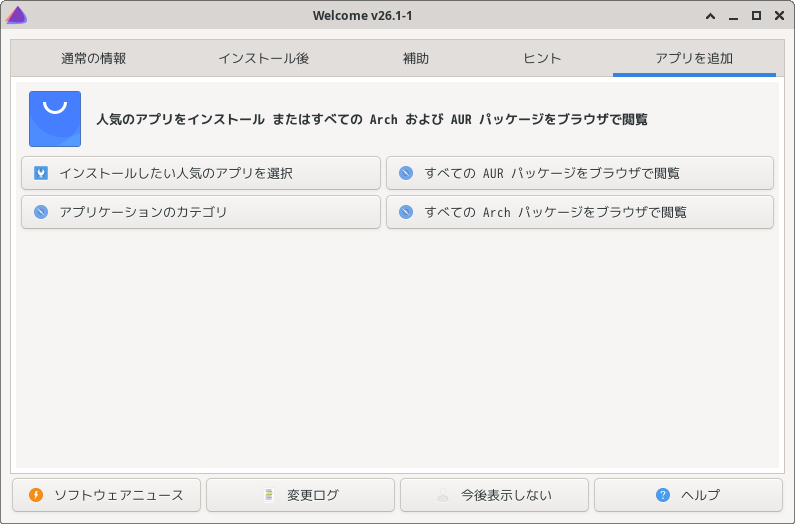Select the アプリを追加 tab
The height and width of the screenshot is (524, 795).
[694, 58]
